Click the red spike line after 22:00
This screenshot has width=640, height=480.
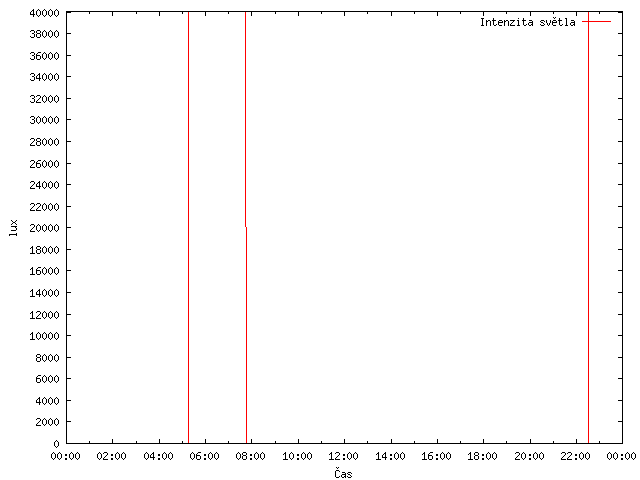[589, 228]
